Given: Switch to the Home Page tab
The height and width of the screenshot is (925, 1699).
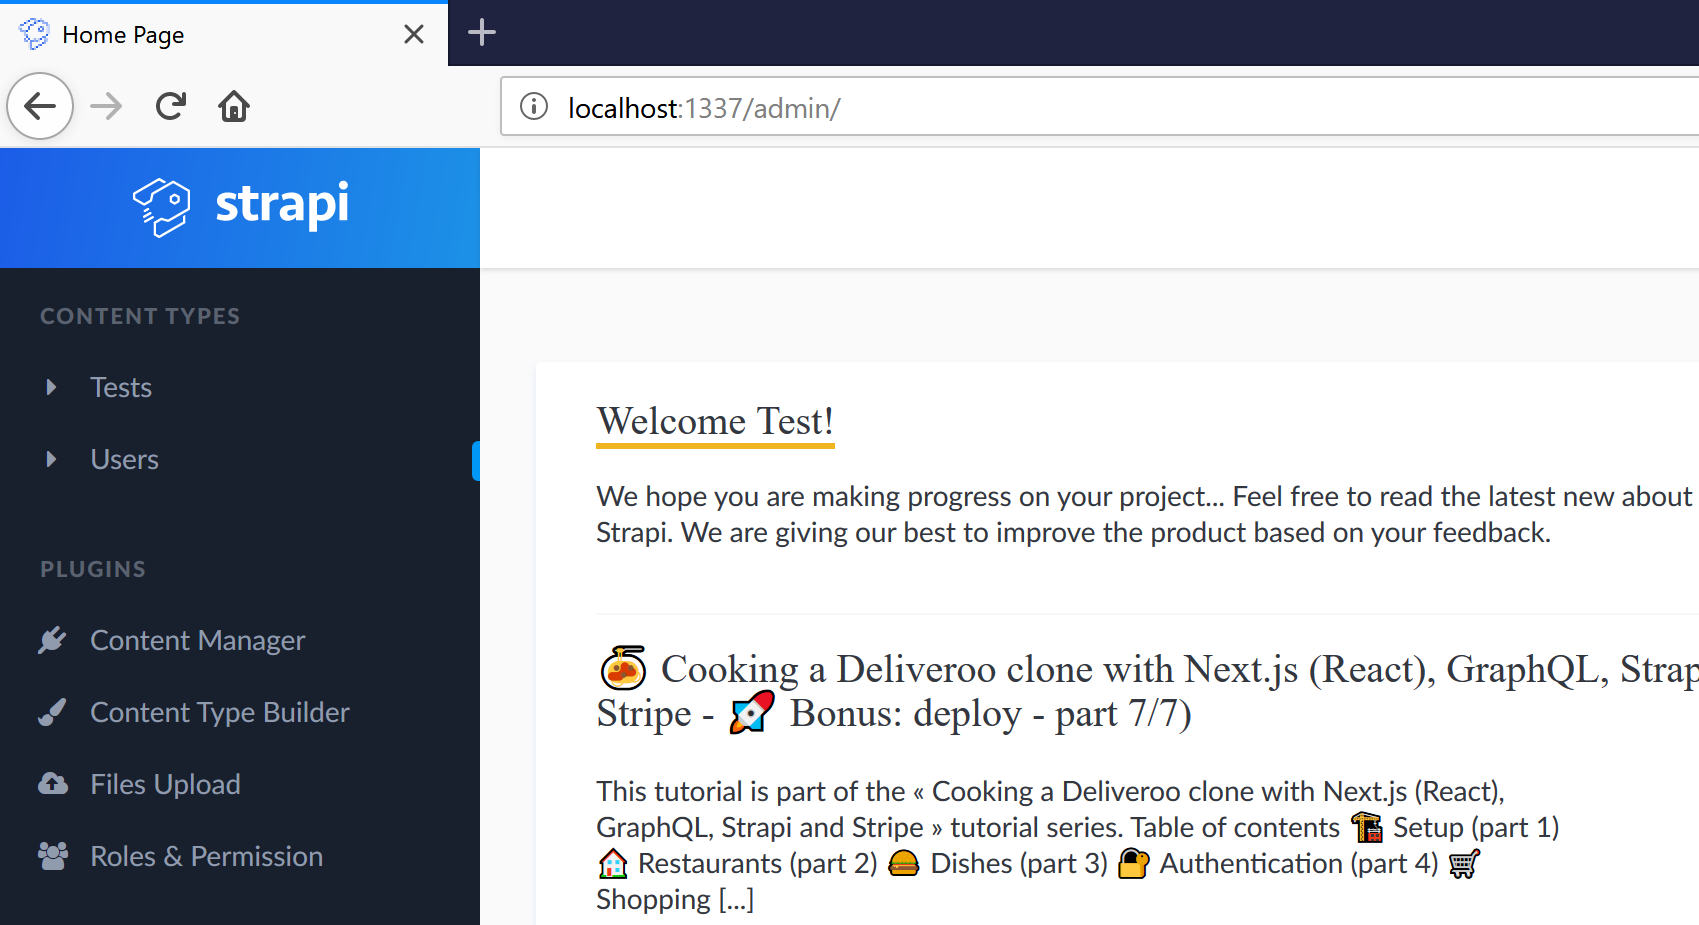Looking at the screenshot, I should 123,33.
